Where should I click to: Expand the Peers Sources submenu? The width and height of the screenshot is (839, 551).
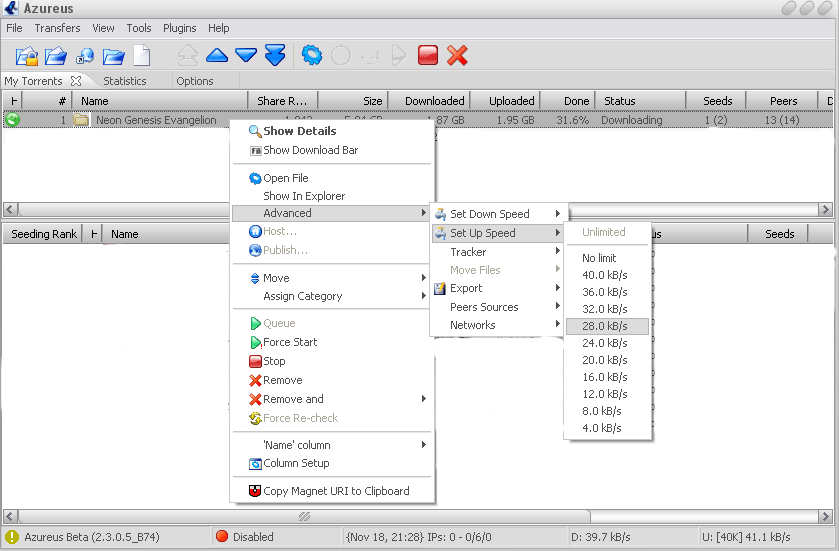498,307
